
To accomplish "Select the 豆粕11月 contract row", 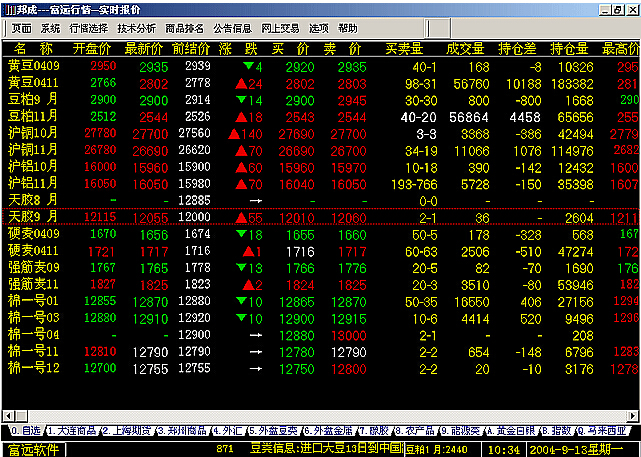I will (321, 116).
